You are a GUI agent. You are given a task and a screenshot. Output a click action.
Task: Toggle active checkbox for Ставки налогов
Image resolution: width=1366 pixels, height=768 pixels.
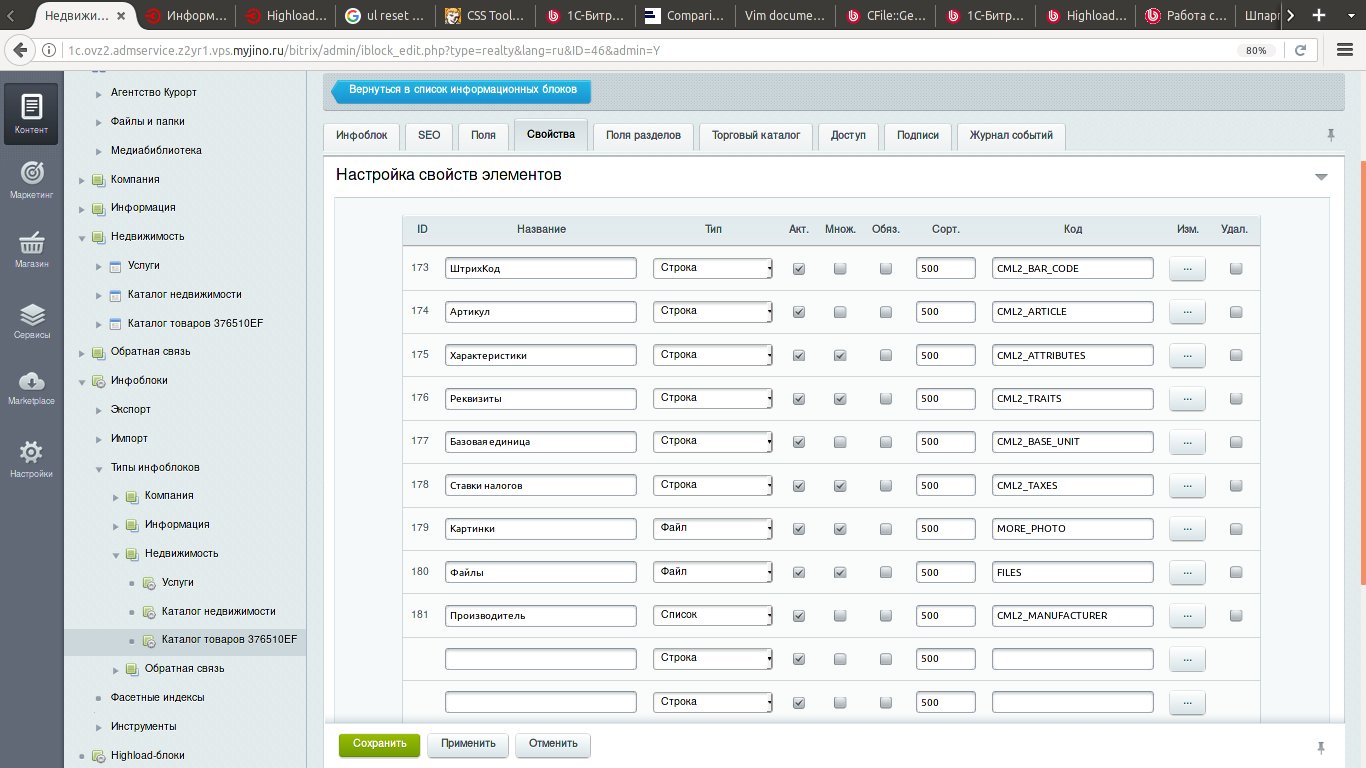coord(799,486)
